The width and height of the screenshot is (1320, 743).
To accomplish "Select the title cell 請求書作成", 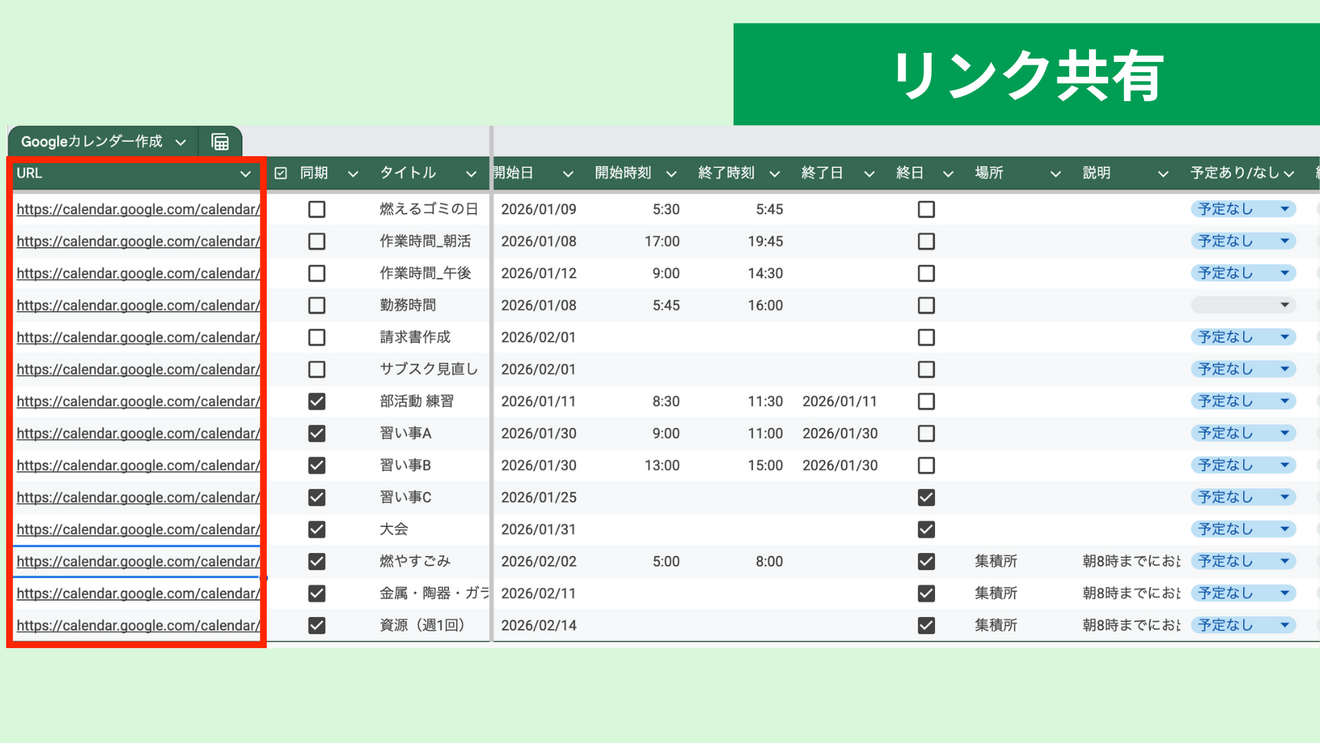I will coord(415,337).
